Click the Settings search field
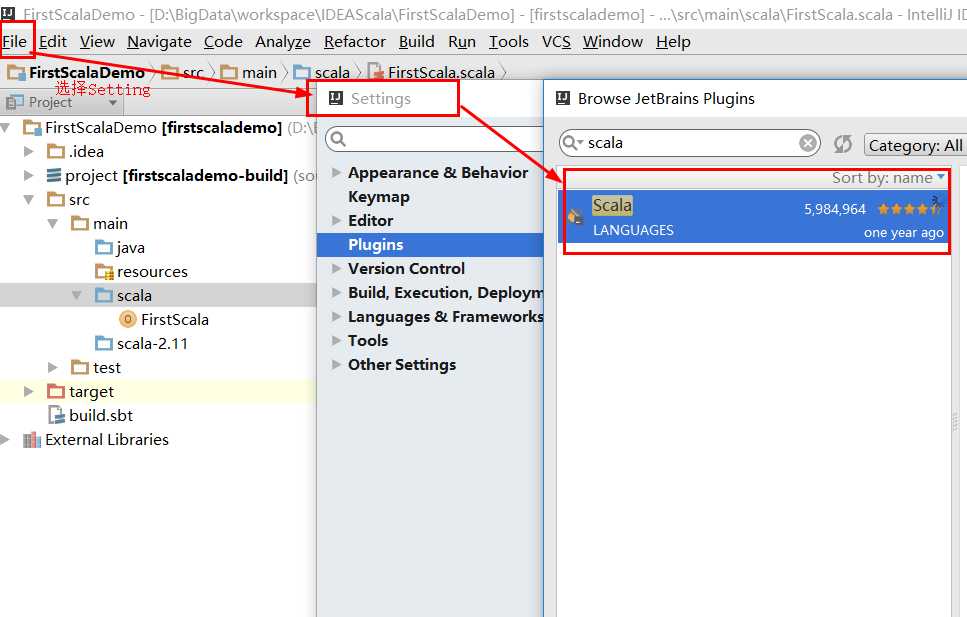Viewport: 967px width, 617px height. coord(434,139)
